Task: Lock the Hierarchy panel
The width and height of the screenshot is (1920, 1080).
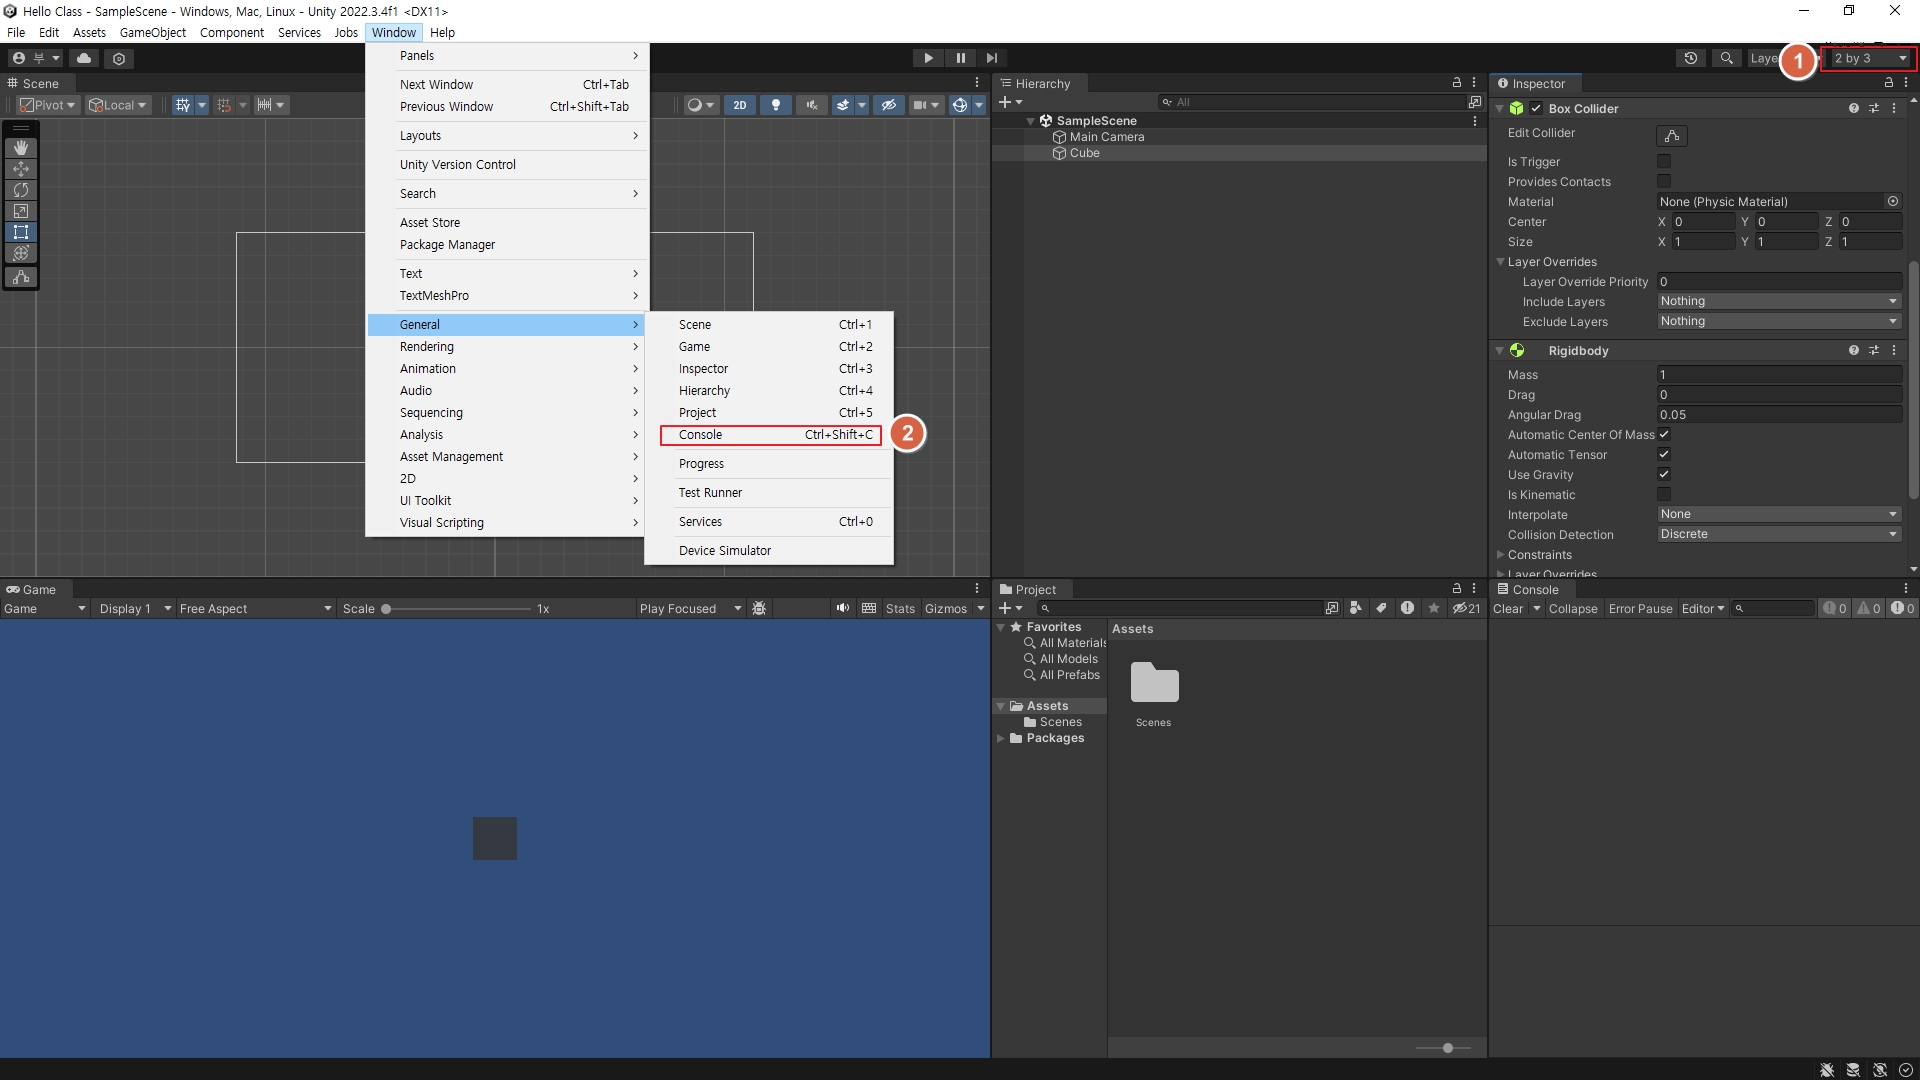Action: click(1457, 83)
